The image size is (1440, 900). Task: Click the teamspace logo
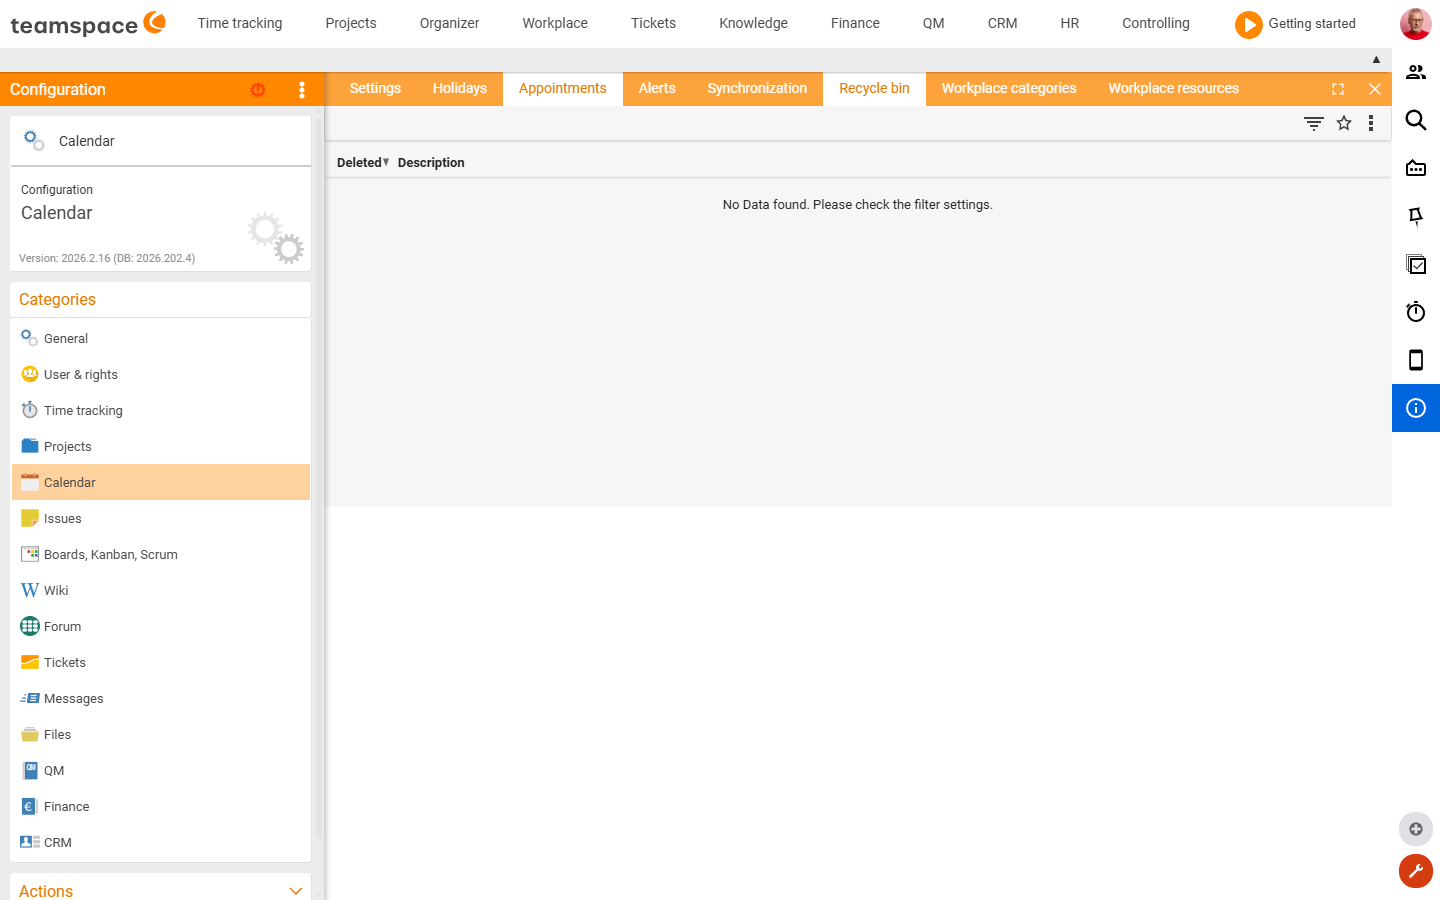click(88, 24)
